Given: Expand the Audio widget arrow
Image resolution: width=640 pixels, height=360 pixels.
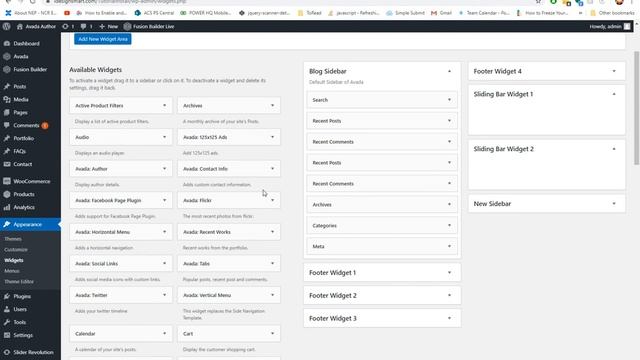Looking at the screenshot, I should [164, 137].
